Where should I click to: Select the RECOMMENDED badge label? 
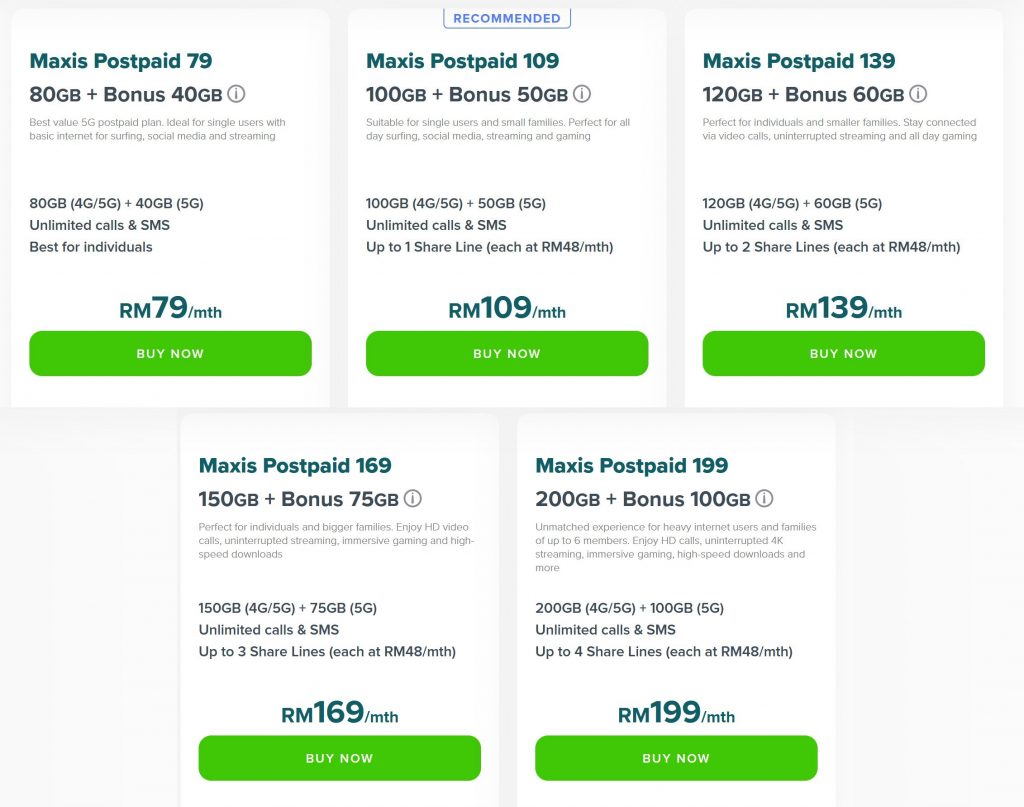click(x=507, y=17)
